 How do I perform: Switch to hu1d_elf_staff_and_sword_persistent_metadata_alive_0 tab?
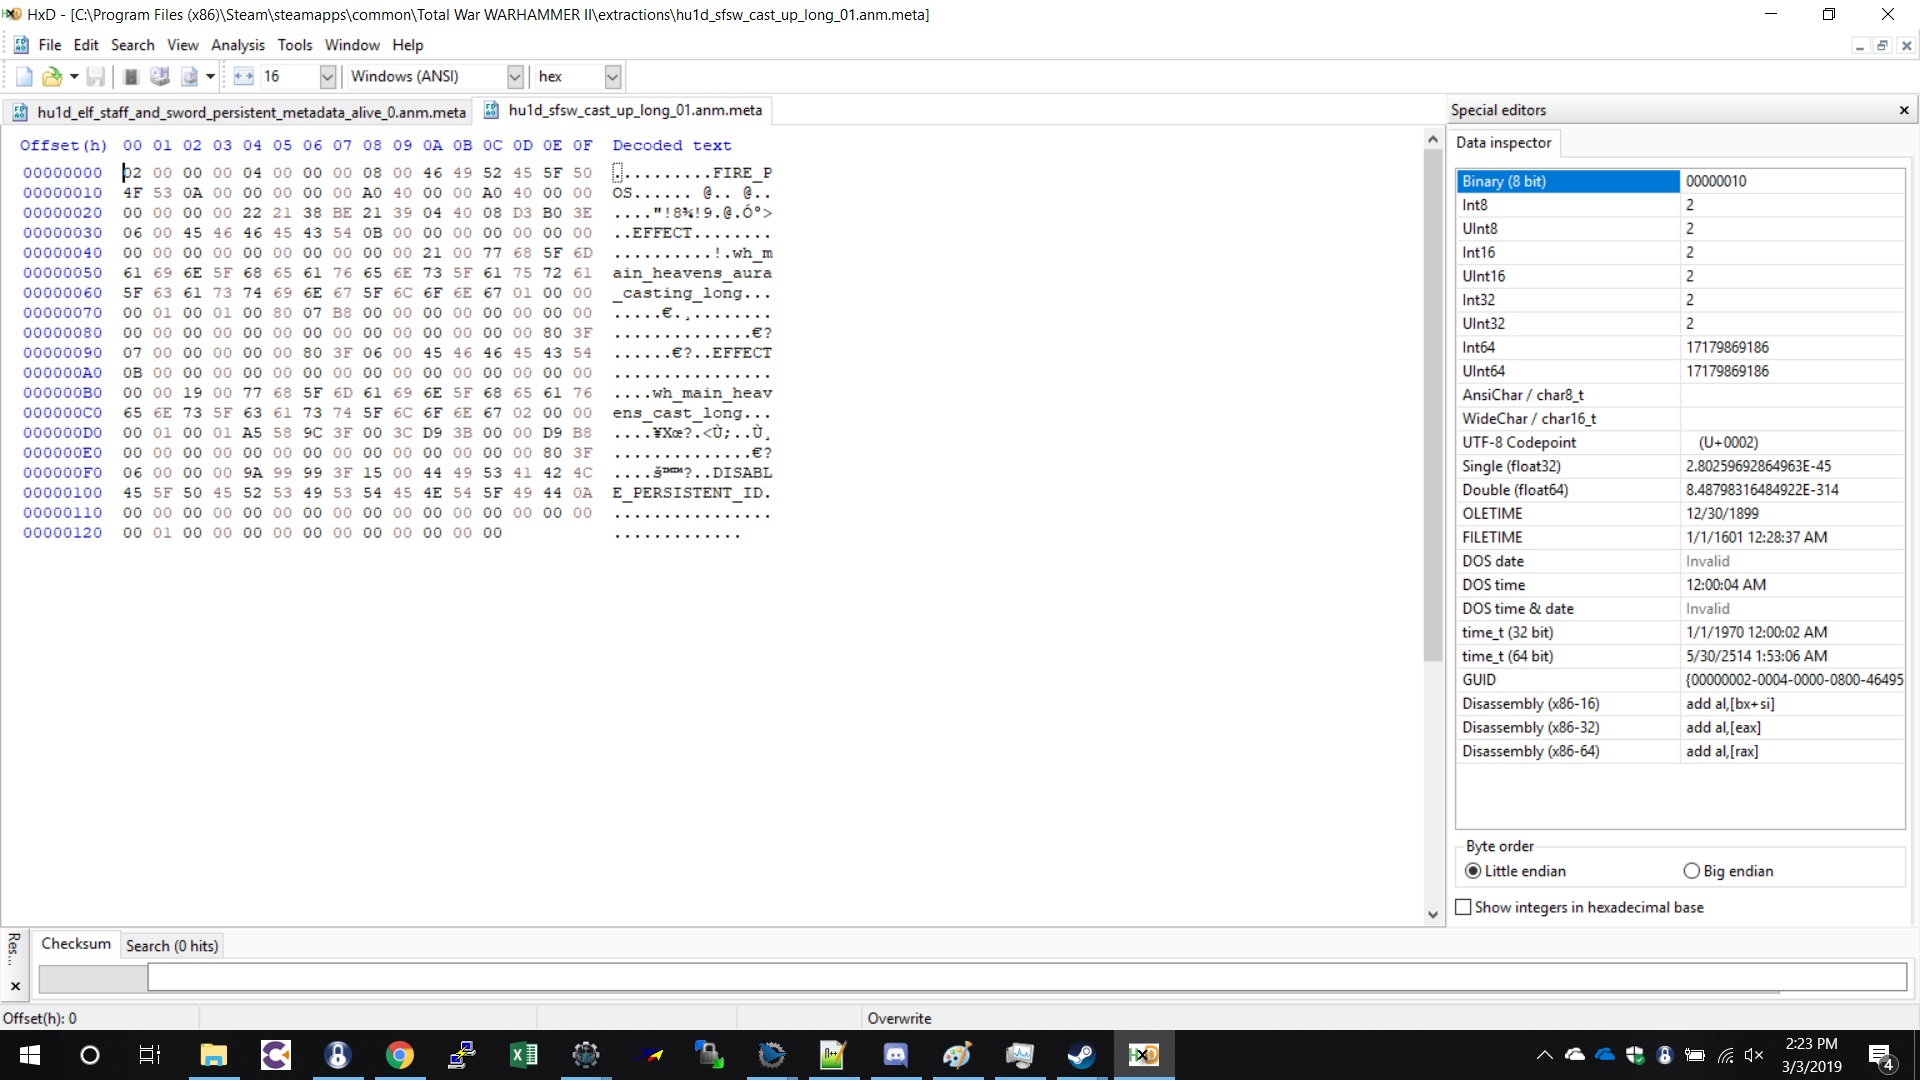coord(250,112)
